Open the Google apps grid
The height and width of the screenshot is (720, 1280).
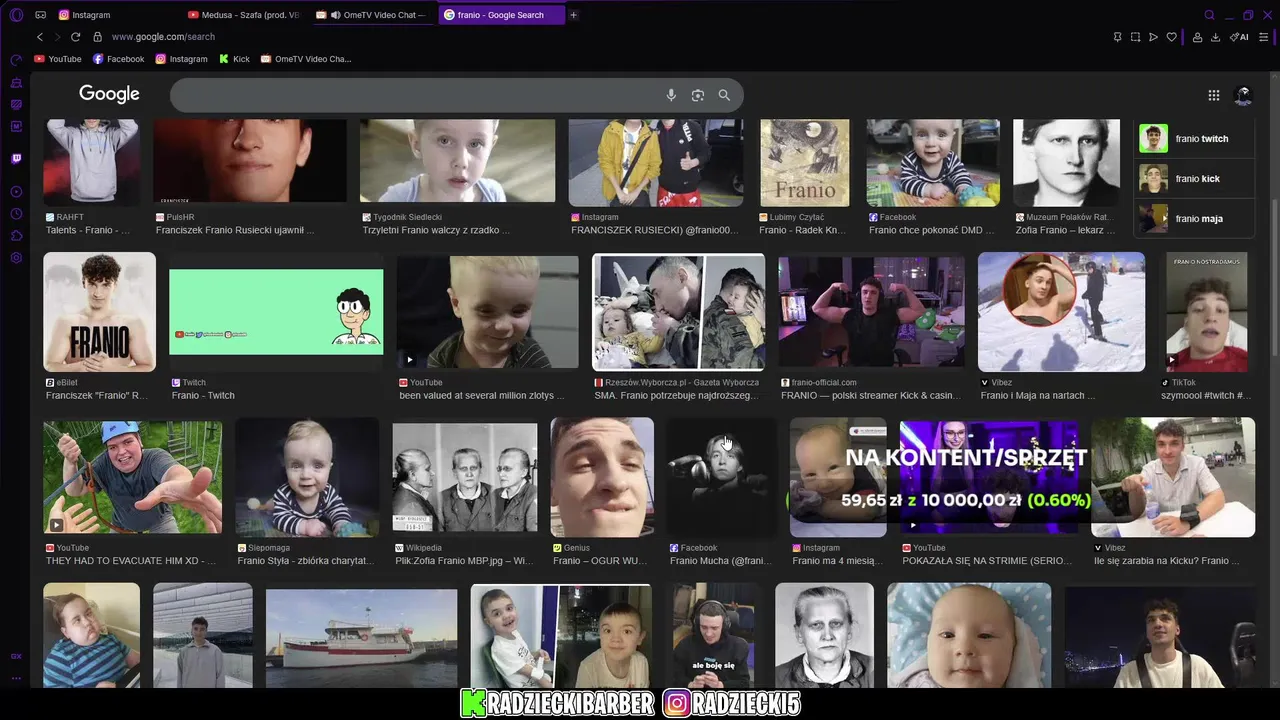[1213, 95]
